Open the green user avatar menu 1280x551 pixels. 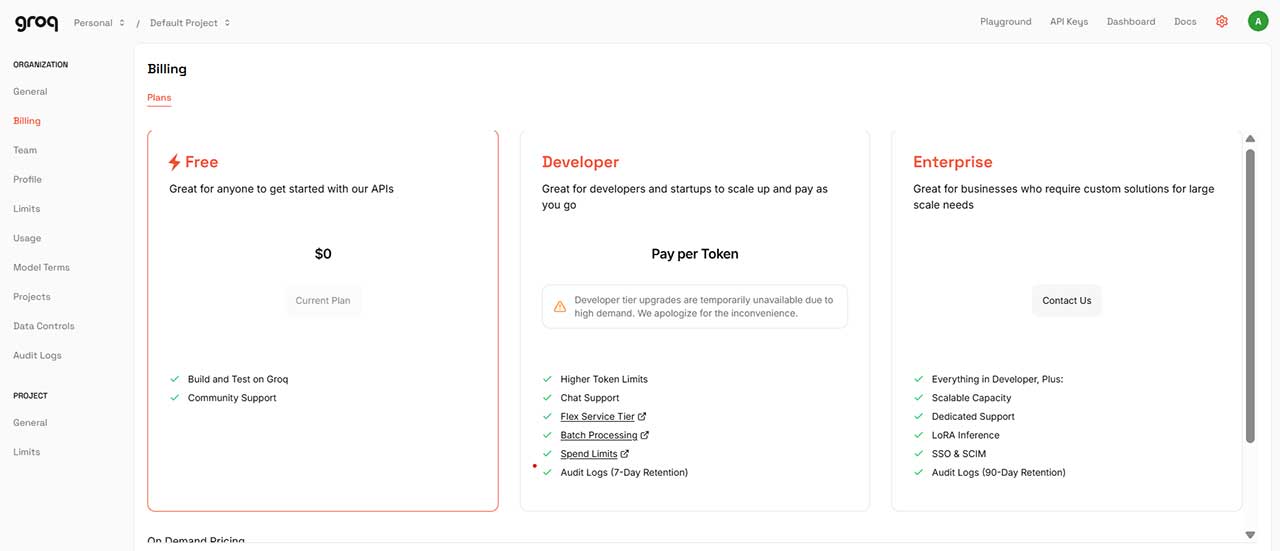click(1257, 21)
